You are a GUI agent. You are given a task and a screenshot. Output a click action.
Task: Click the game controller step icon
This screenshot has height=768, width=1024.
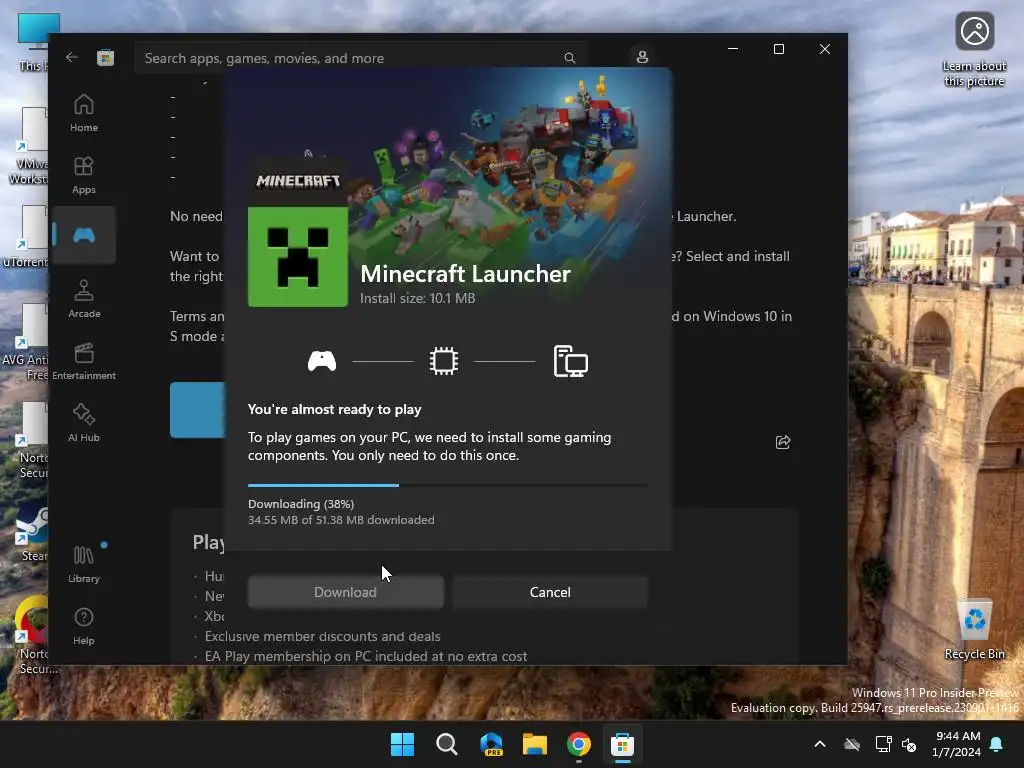[x=322, y=361]
